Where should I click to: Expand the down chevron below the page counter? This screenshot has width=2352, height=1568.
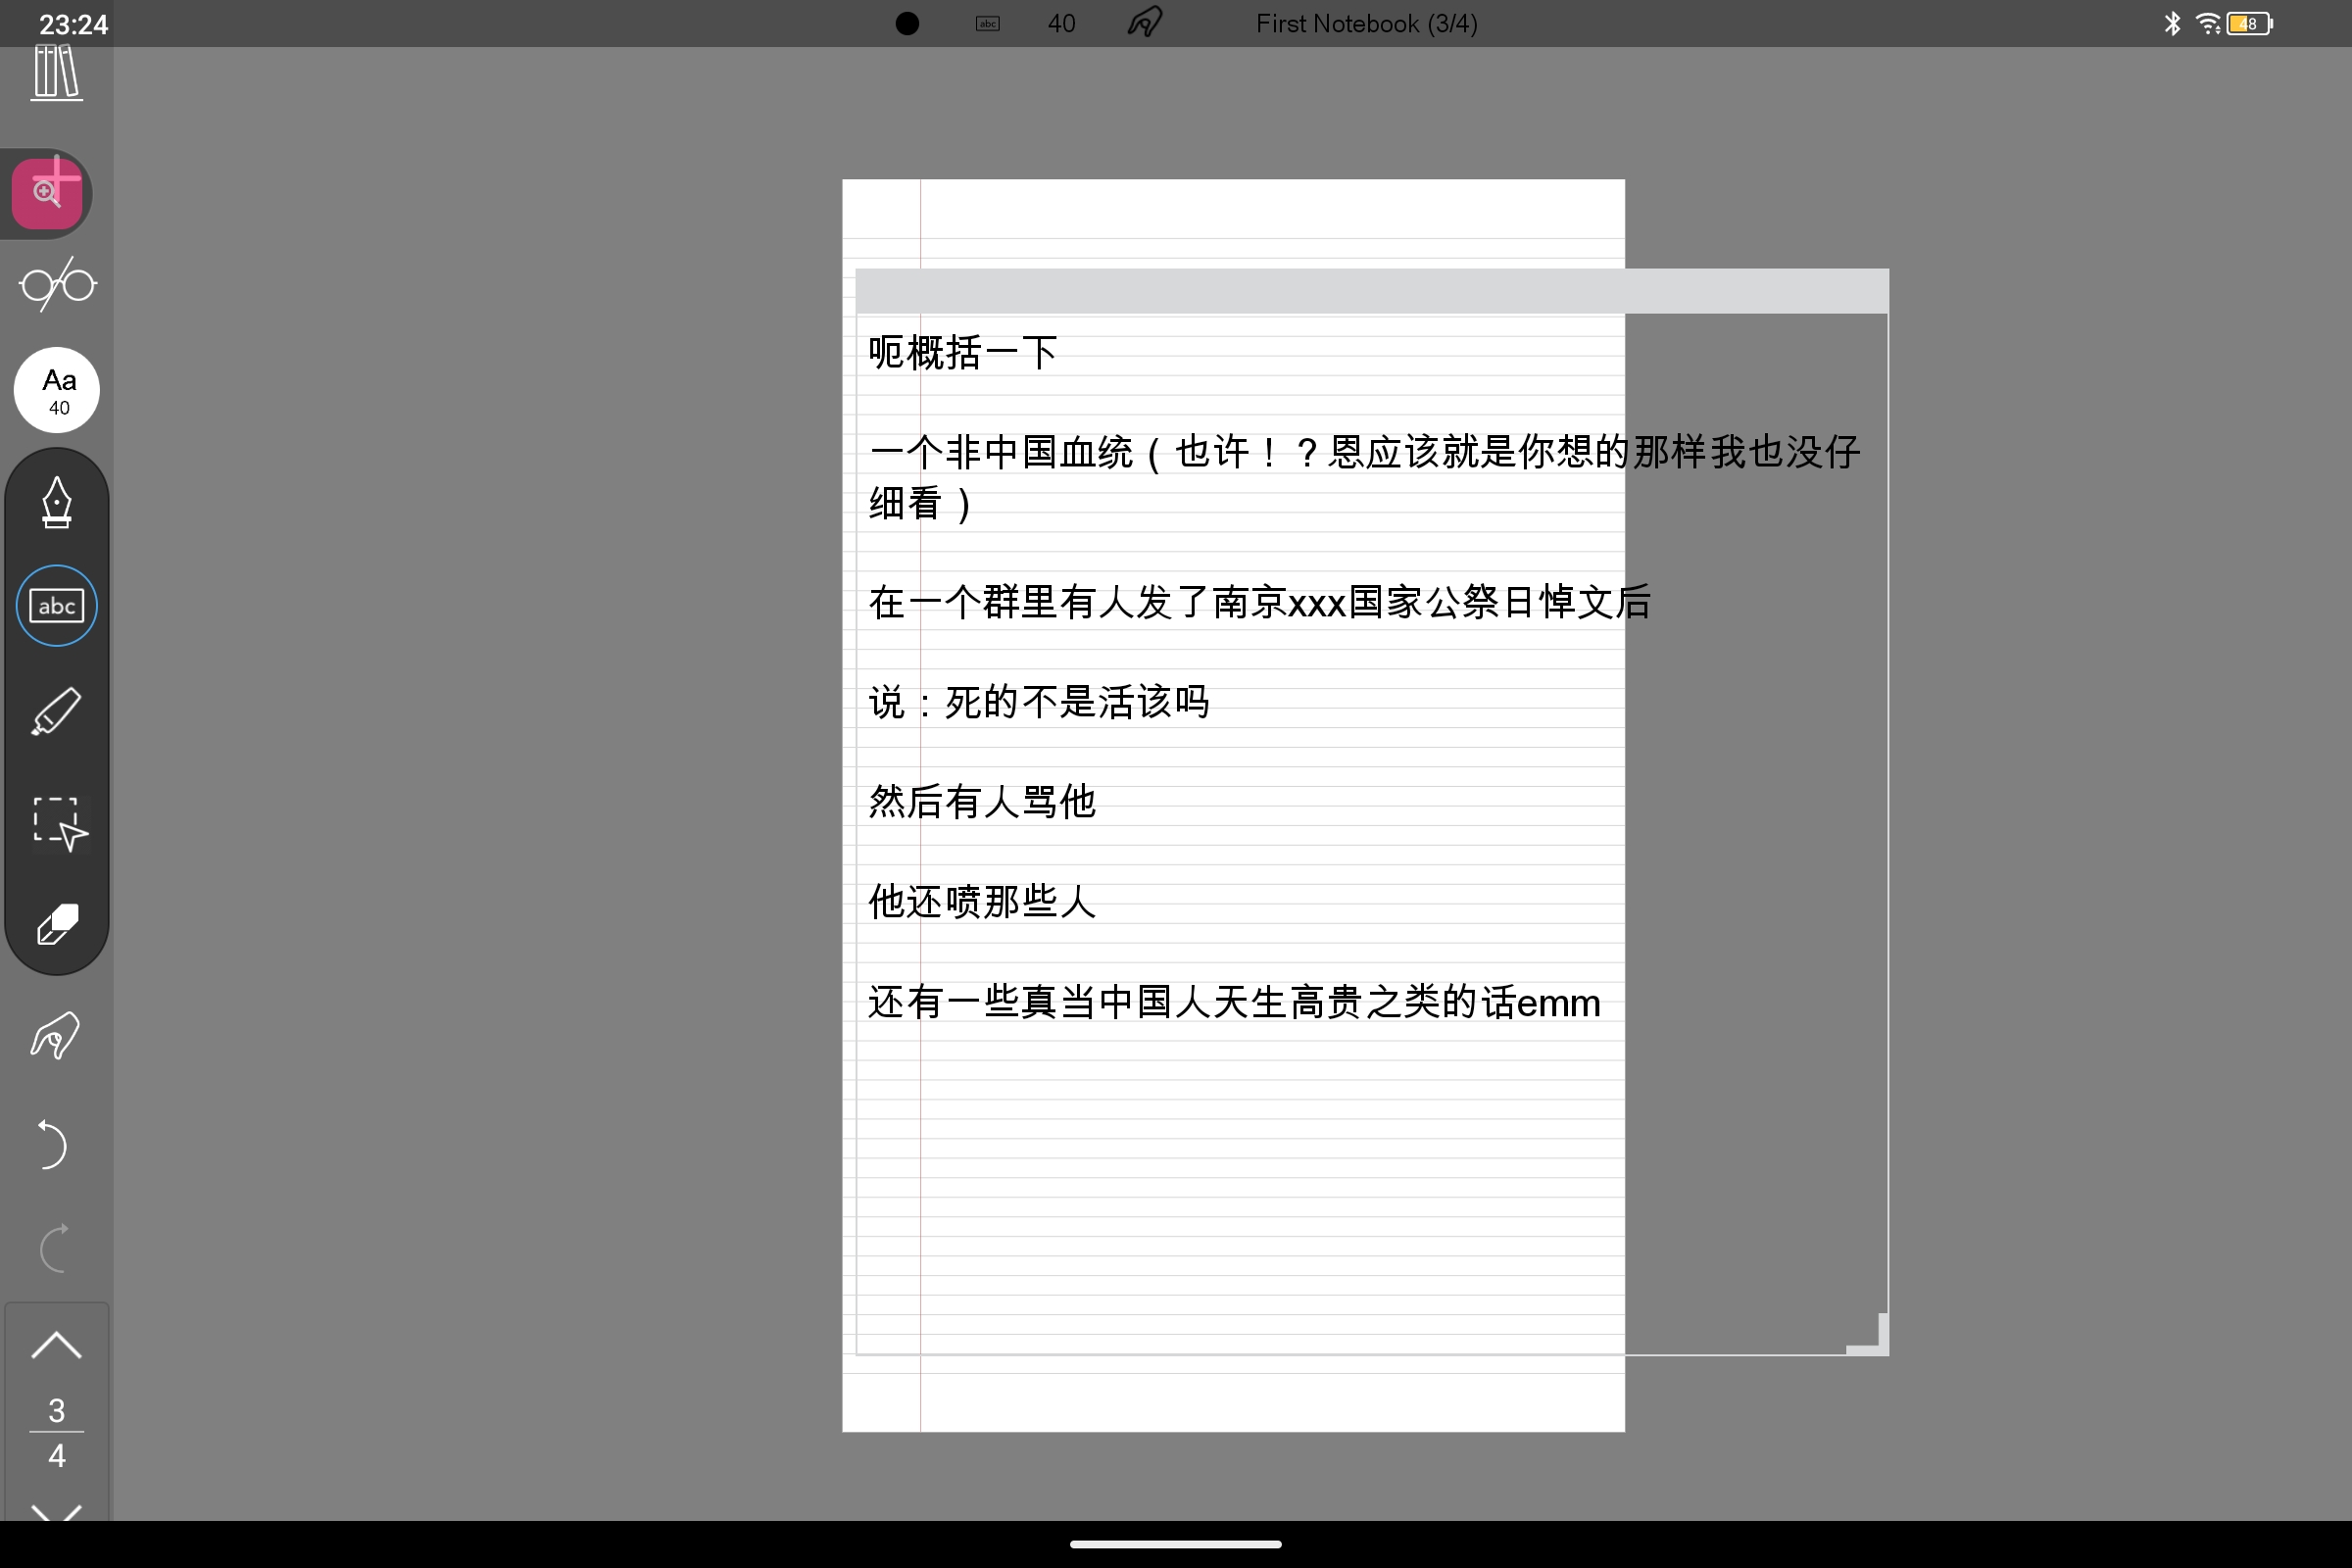(x=56, y=1512)
